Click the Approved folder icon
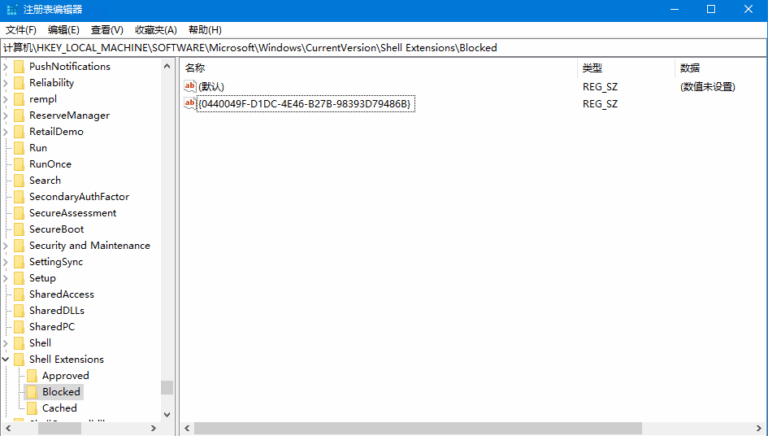The height and width of the screenshot is (436, 768). coord(32,376)
